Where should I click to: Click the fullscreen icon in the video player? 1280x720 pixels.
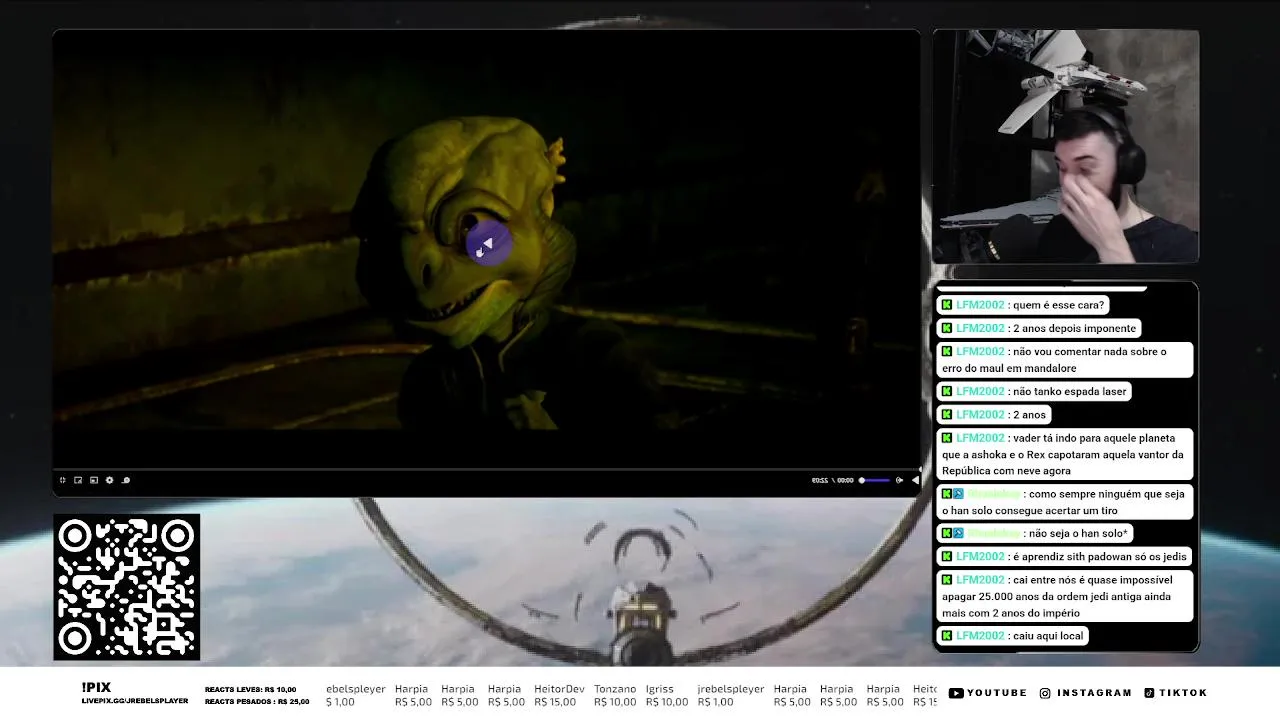tap(63, 480)
